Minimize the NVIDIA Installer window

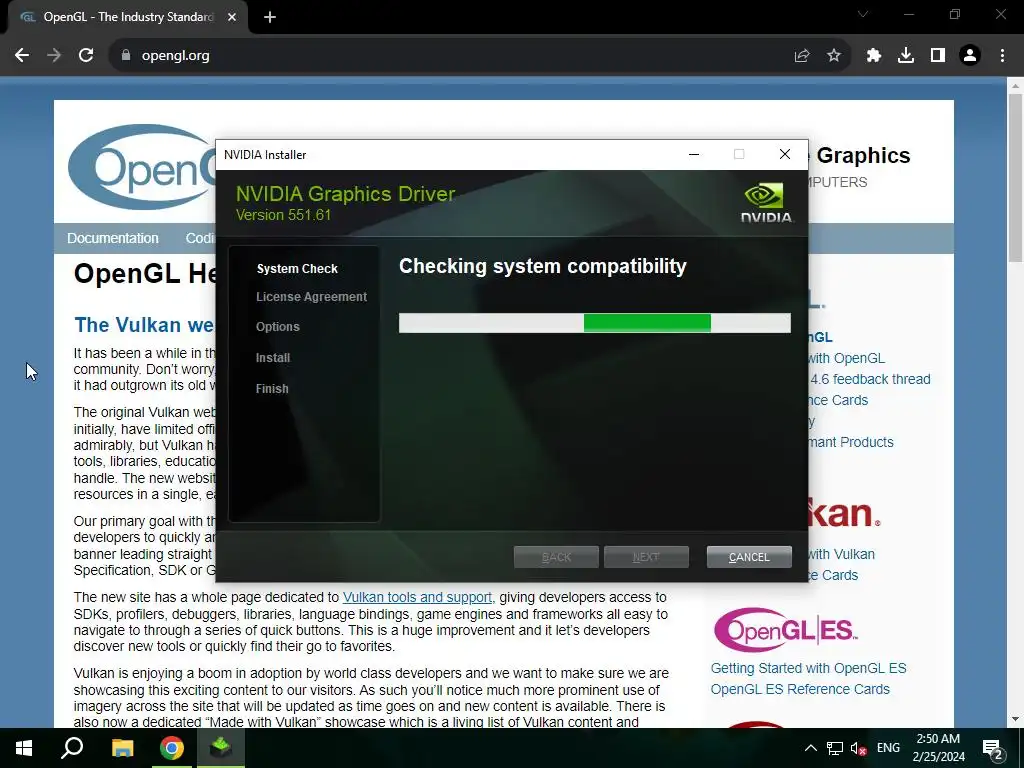pos(694,154)
